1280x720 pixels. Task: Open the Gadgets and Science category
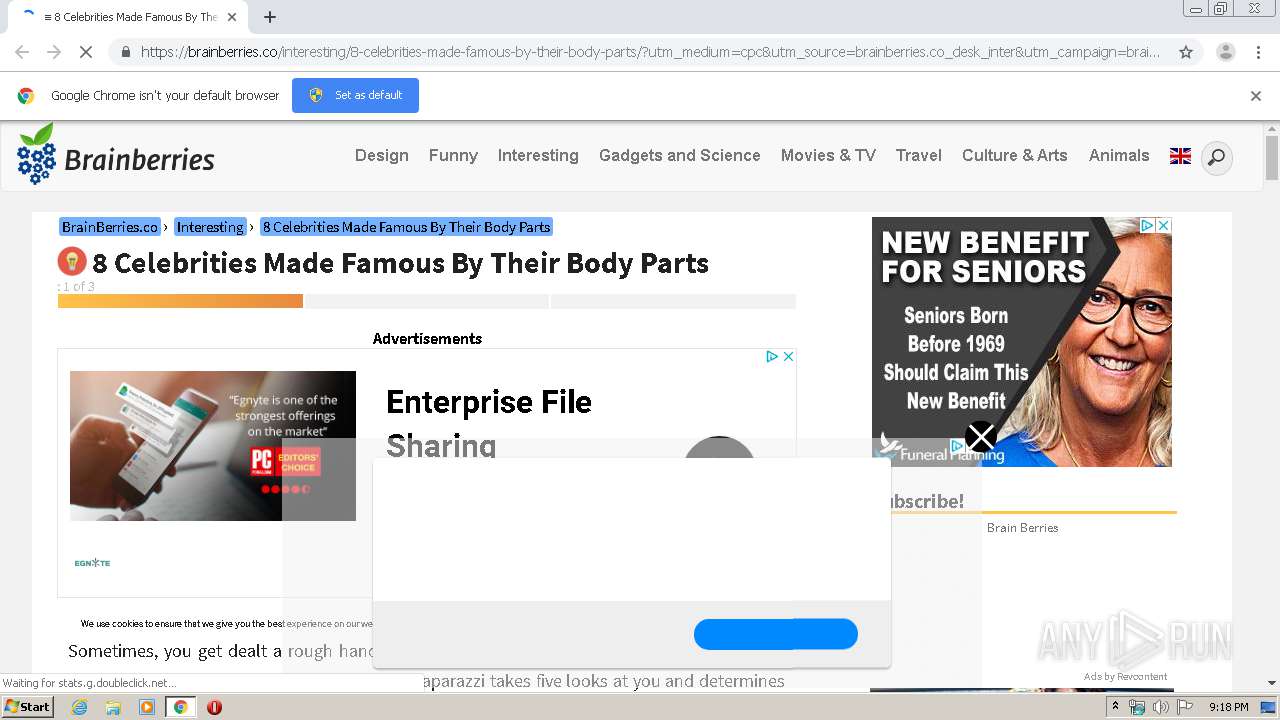click(680, 156)
